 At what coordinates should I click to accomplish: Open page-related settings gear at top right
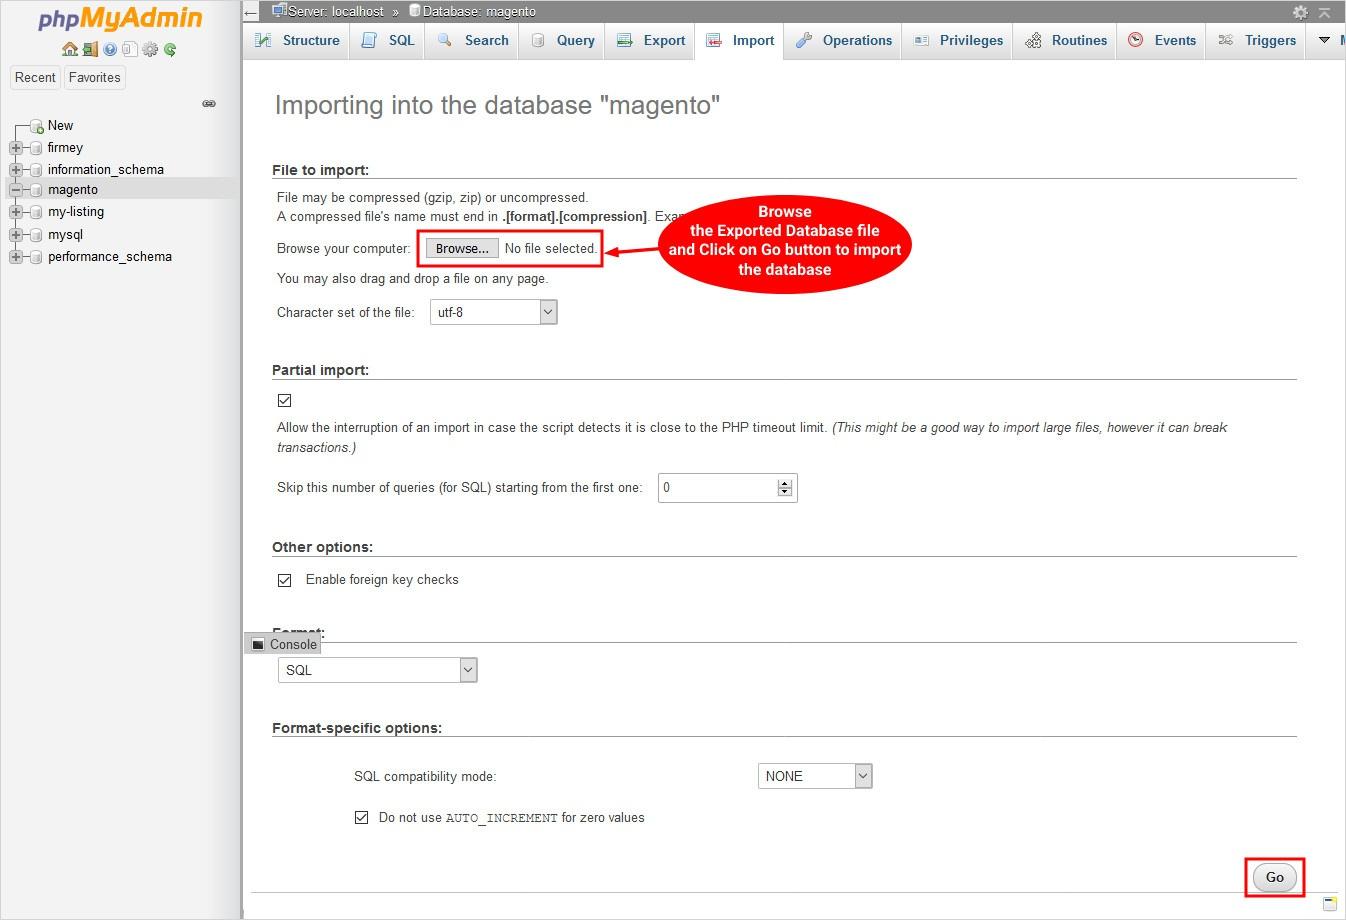(1300, 12)
